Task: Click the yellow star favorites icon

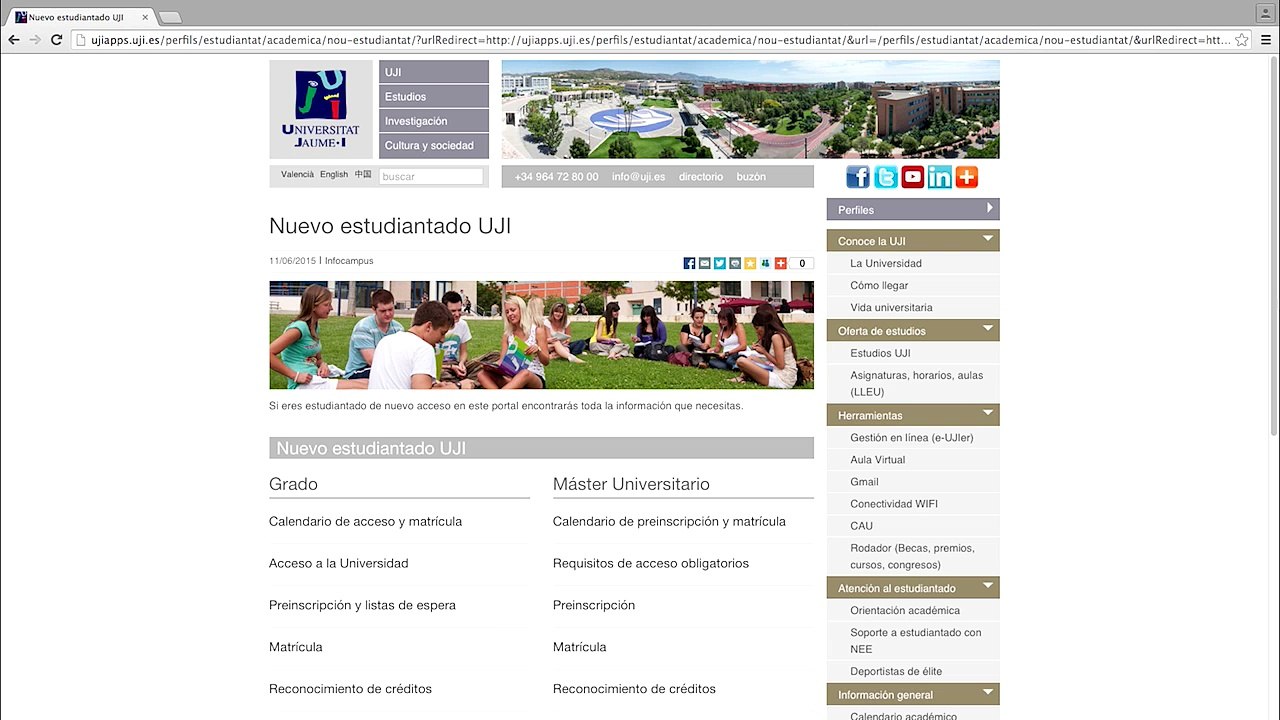Action: pos(750,263)
